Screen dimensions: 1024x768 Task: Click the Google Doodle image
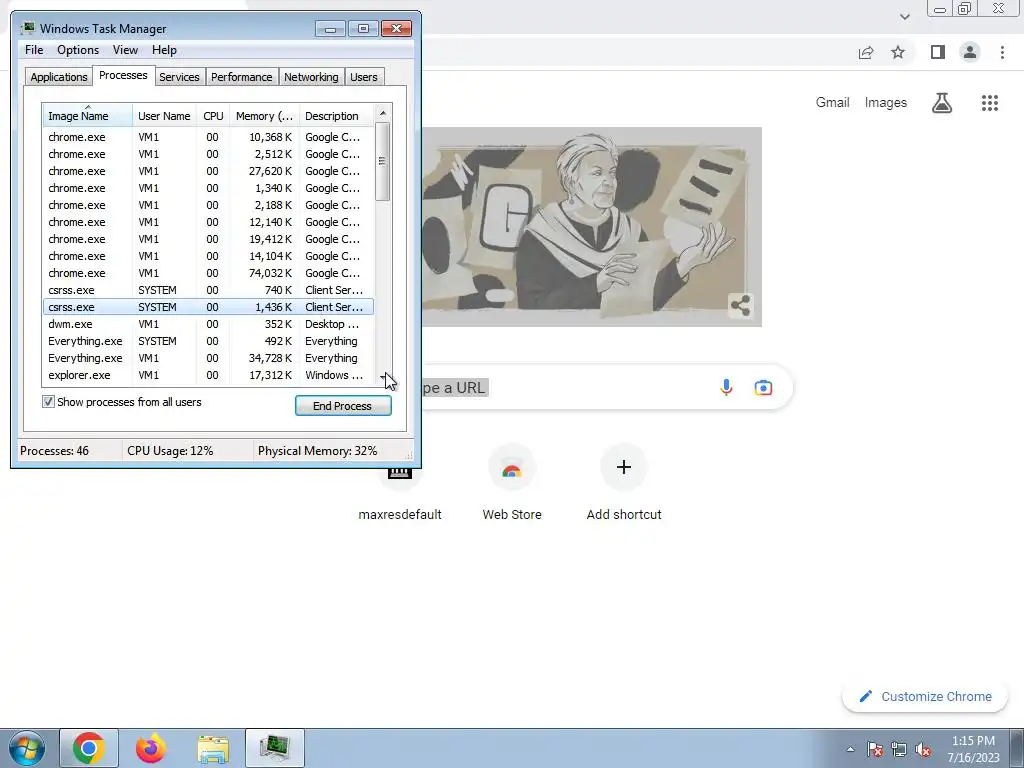tap(592, 227)
